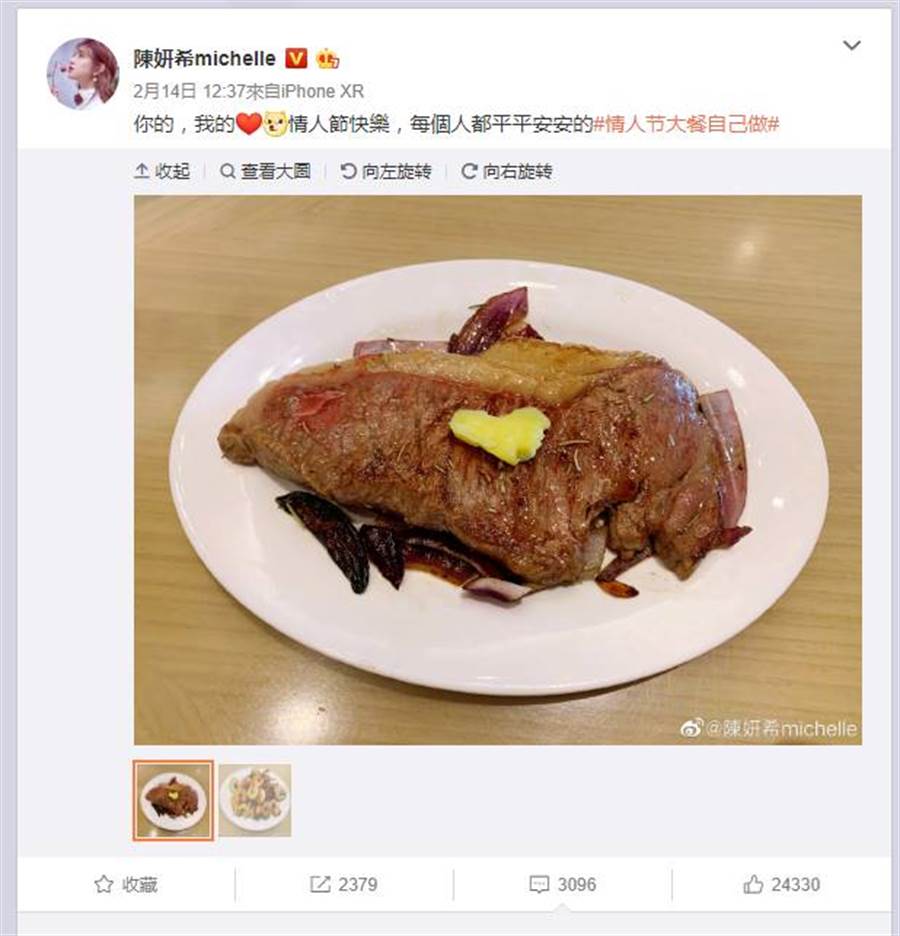
Task: View large image with 查看大圖
Action: coord(266,171)
